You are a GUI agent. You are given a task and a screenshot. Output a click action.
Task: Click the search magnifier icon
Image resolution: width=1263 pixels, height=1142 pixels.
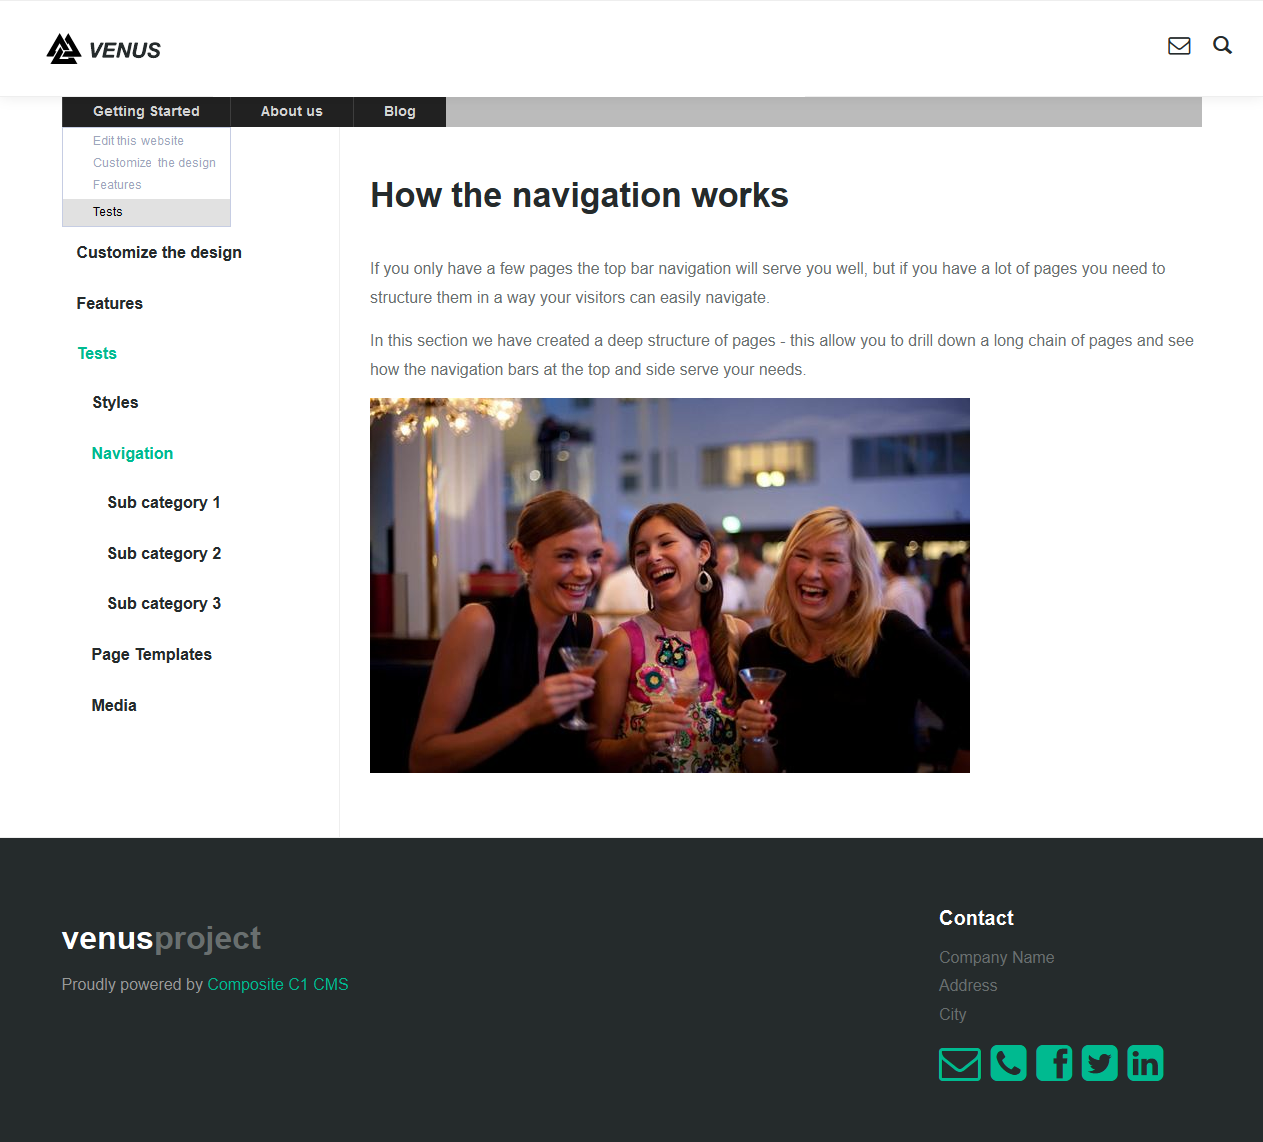coord(1222,45)
